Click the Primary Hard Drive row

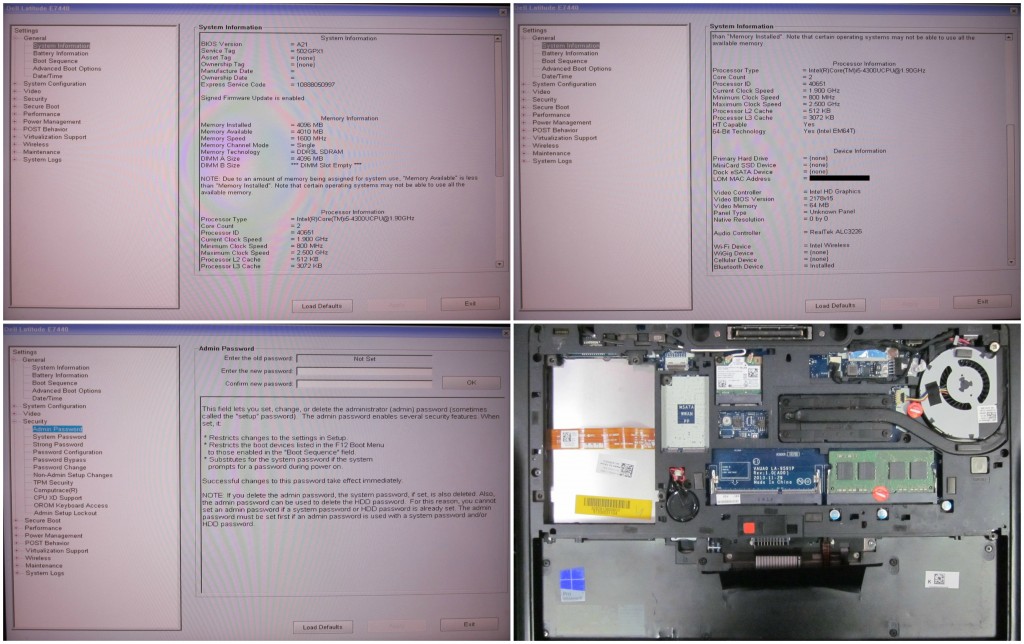[771, 159]
